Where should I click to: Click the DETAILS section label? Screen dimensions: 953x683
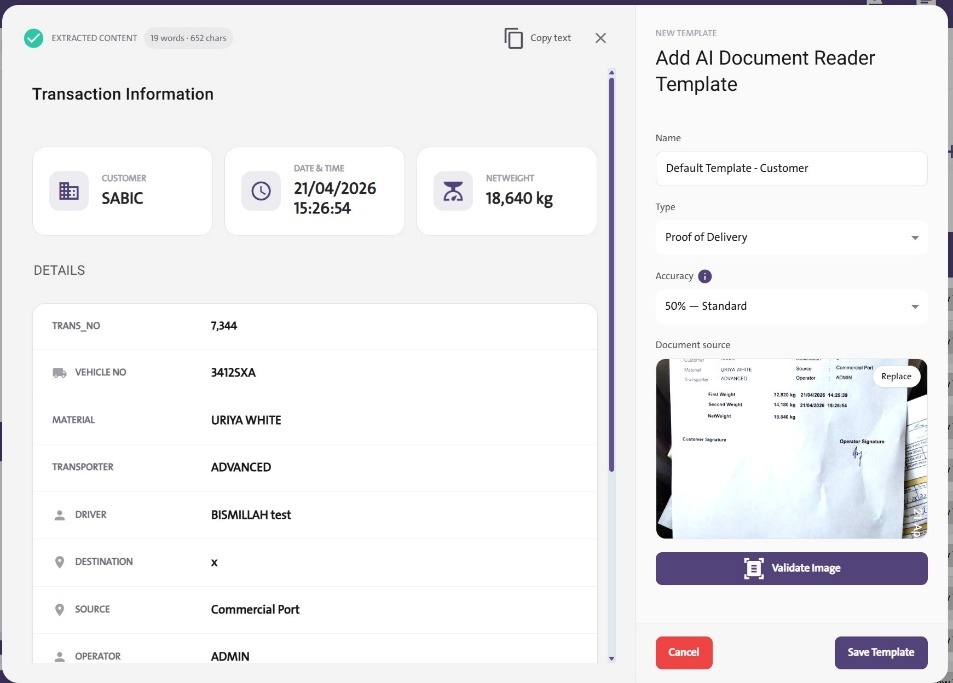pyautogui.click(x=59, y=270)
